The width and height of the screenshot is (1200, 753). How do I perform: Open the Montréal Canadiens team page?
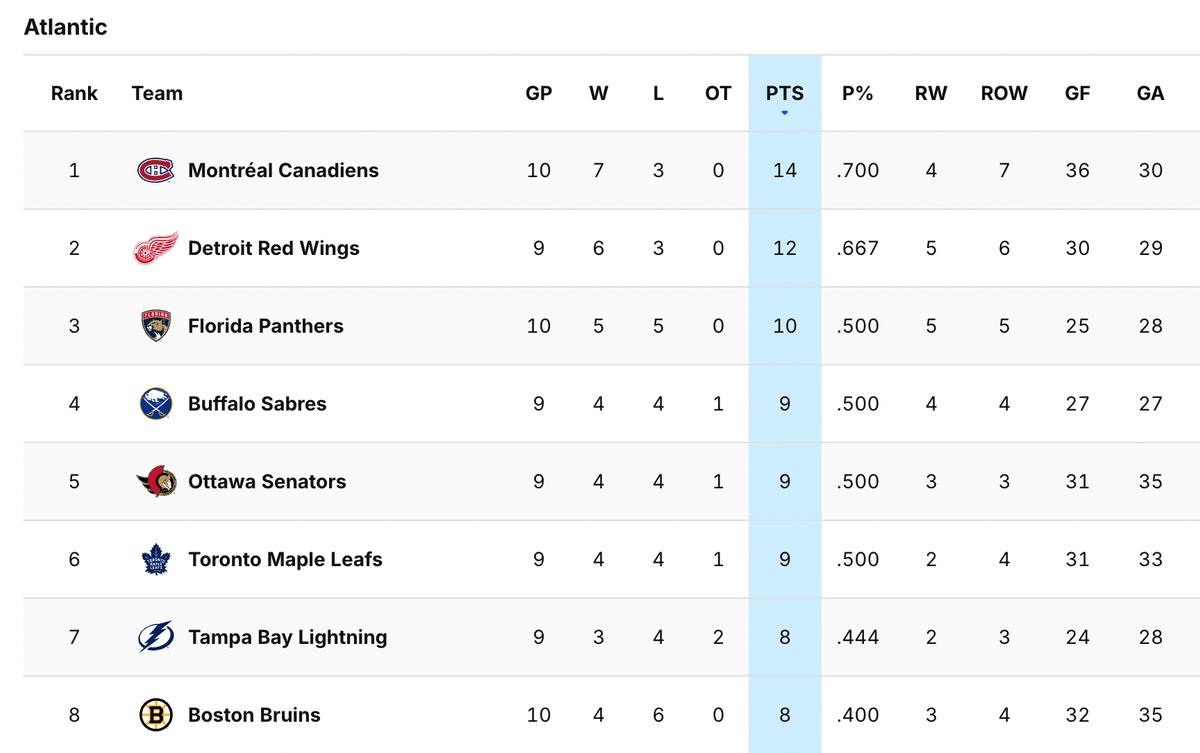coord(282,170)
